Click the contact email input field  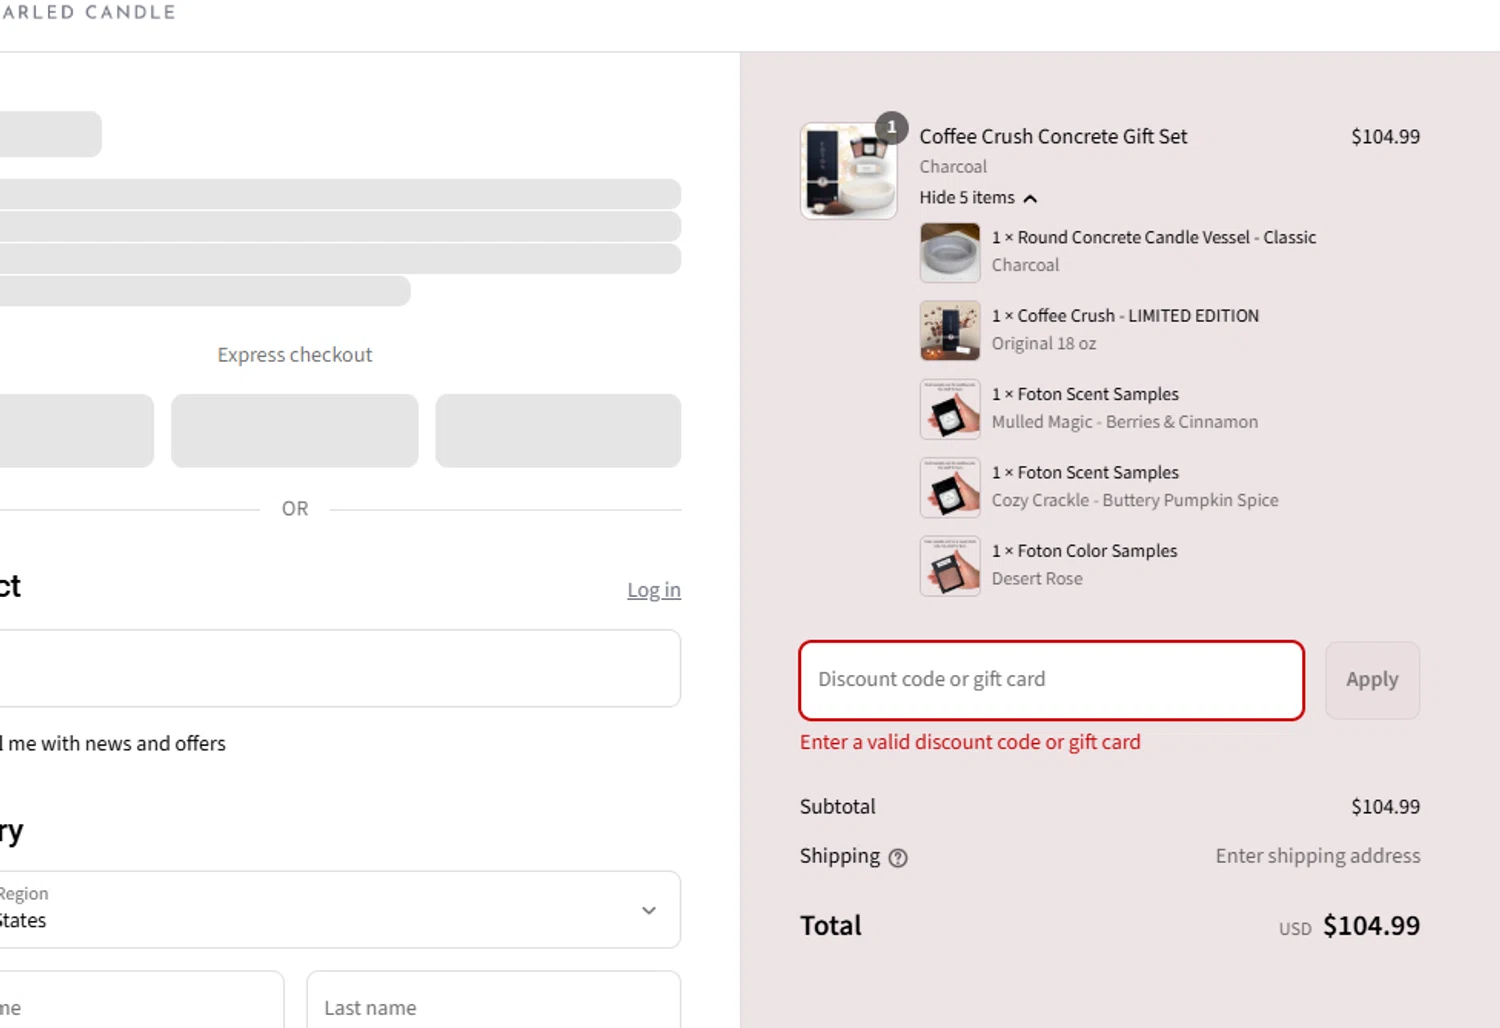[x=340, y=668]
